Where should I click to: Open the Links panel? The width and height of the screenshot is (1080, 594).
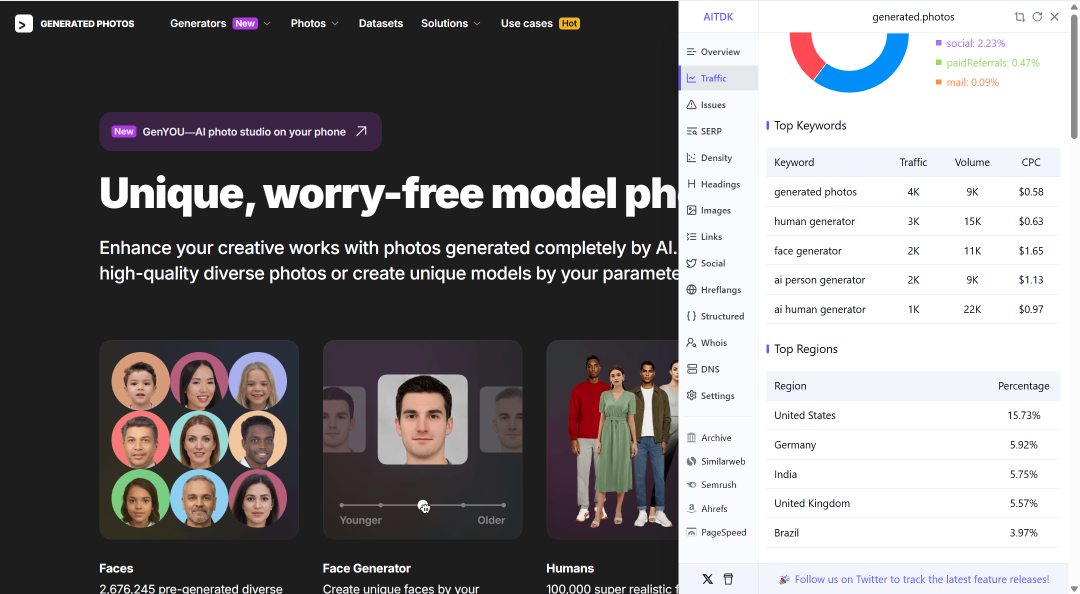point(718,236)
